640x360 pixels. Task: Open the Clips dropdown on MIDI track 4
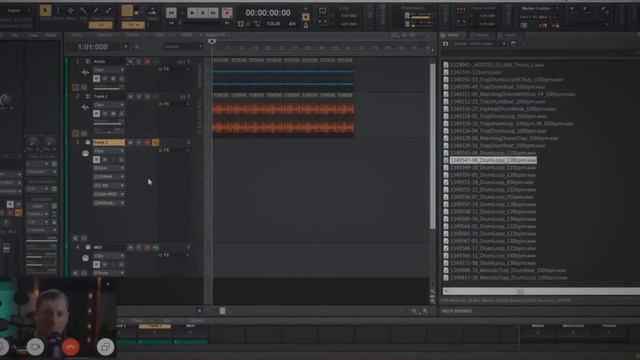[109, 256]
